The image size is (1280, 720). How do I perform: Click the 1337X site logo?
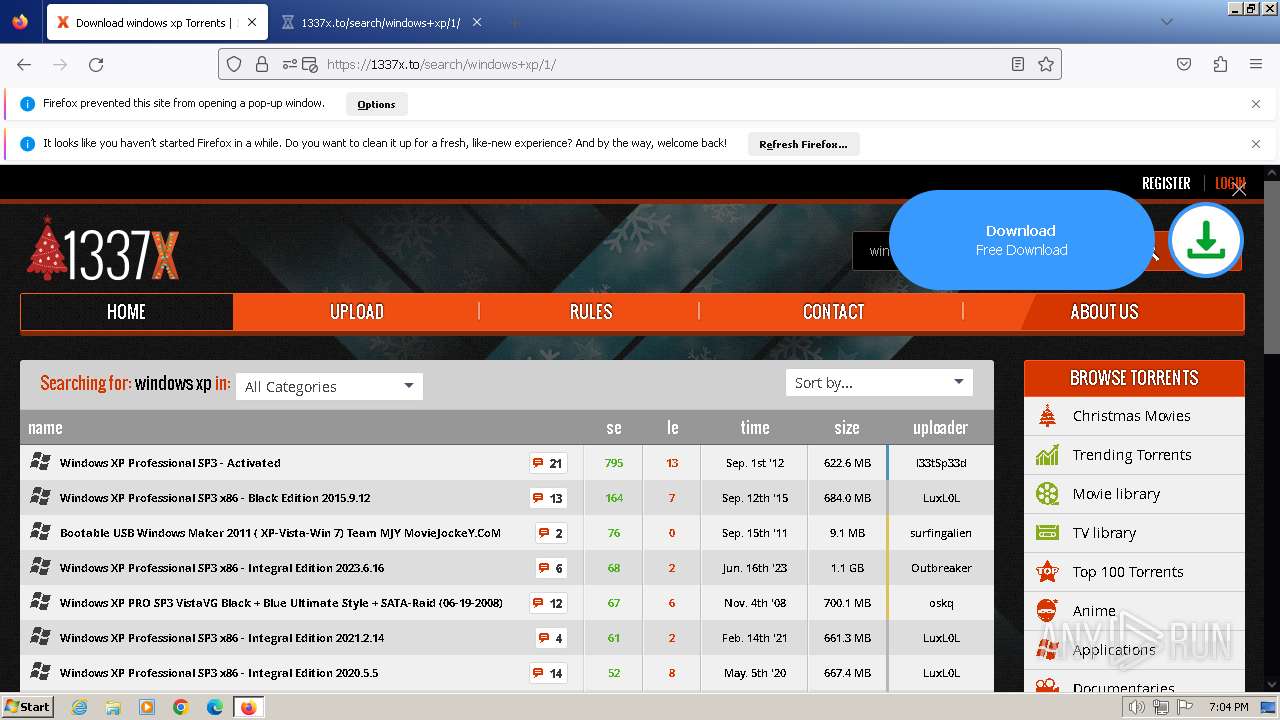click(103, 249)
